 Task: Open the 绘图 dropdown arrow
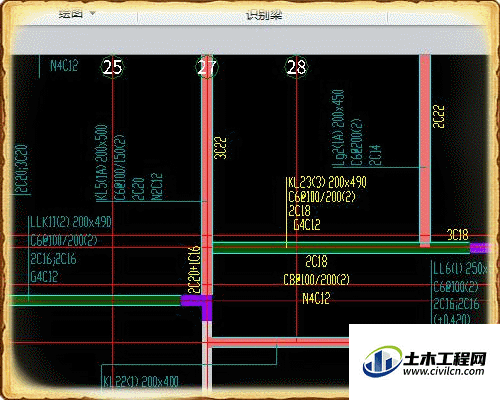(92, 13)
